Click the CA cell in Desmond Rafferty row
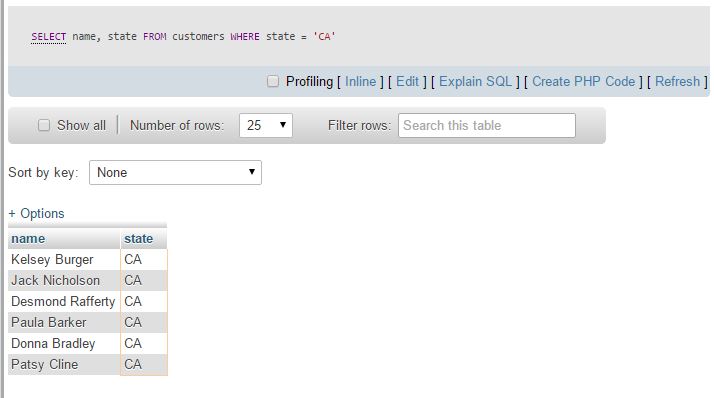714x398 pixels. pyautogui.click(x=144, y=301)
